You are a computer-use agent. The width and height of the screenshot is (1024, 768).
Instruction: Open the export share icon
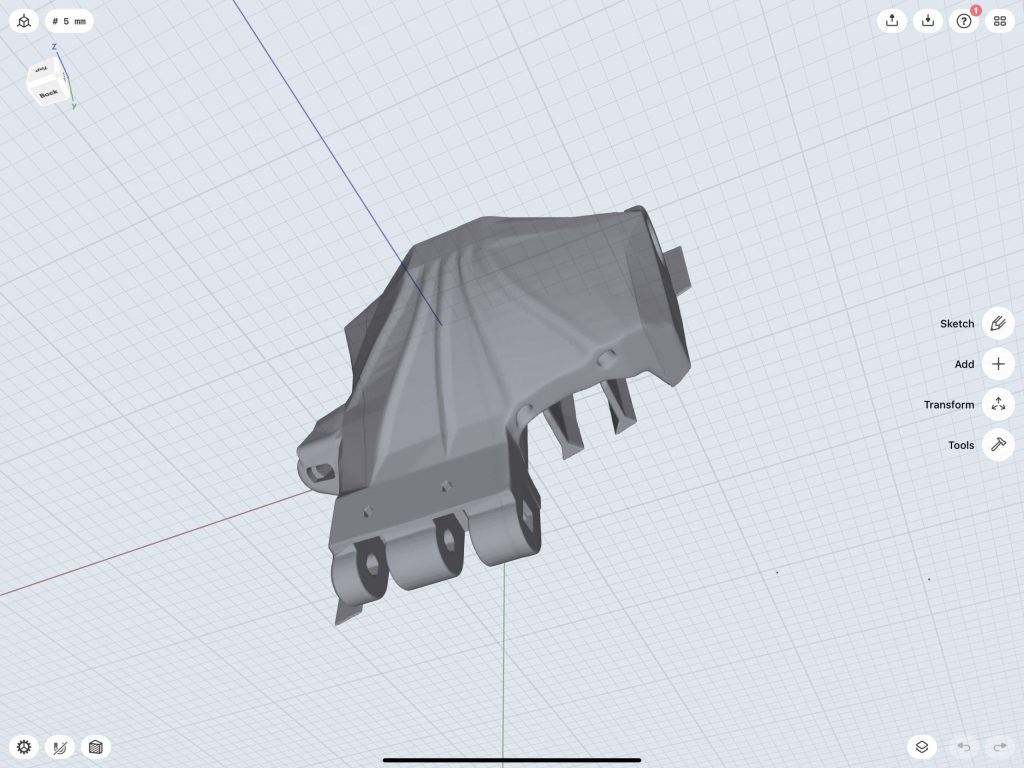click(892, 21)
